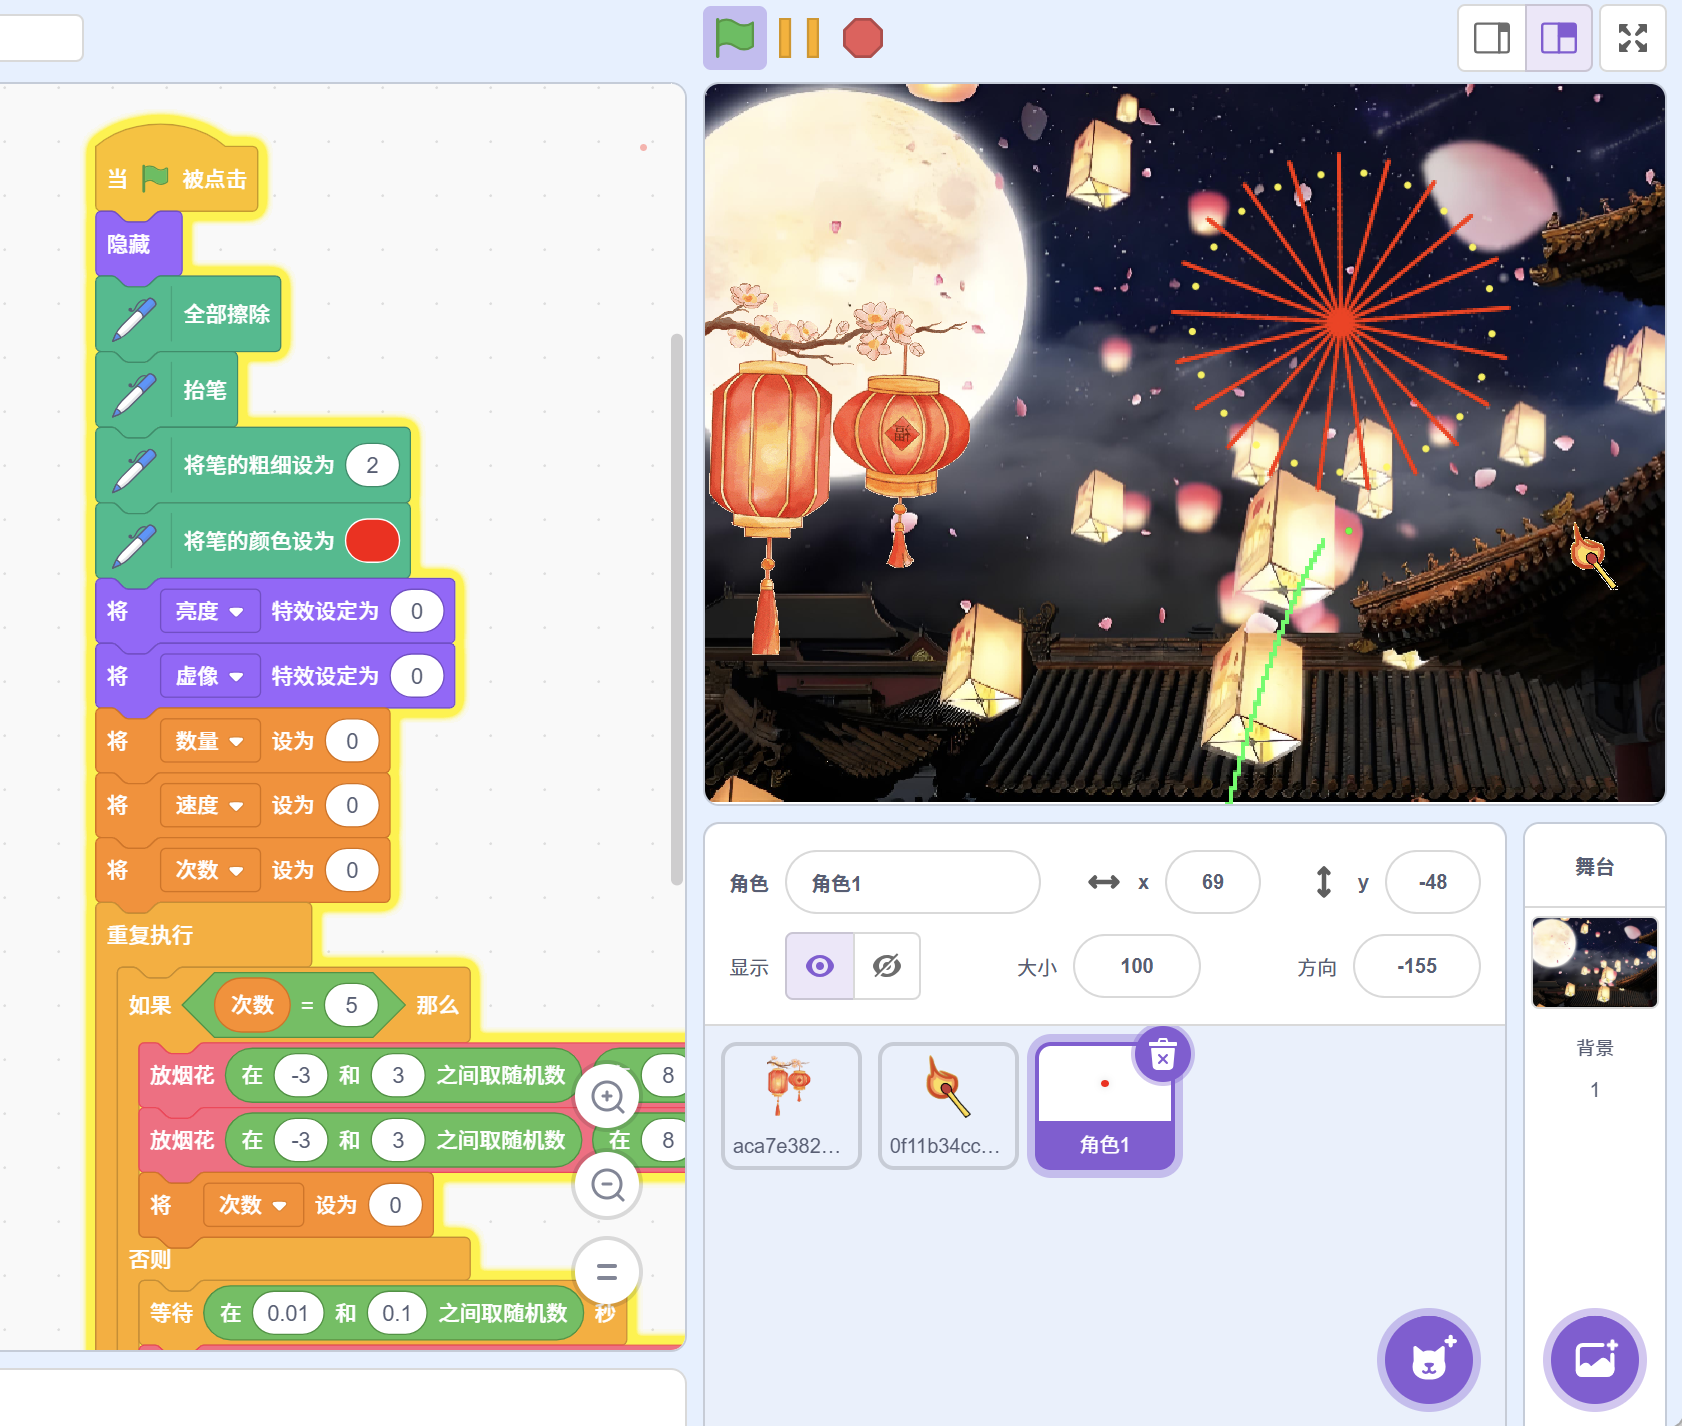1682x1426 pixels.
Task: Hide the sprite using crossed-eye toggle
Action: tap(887, 966)
